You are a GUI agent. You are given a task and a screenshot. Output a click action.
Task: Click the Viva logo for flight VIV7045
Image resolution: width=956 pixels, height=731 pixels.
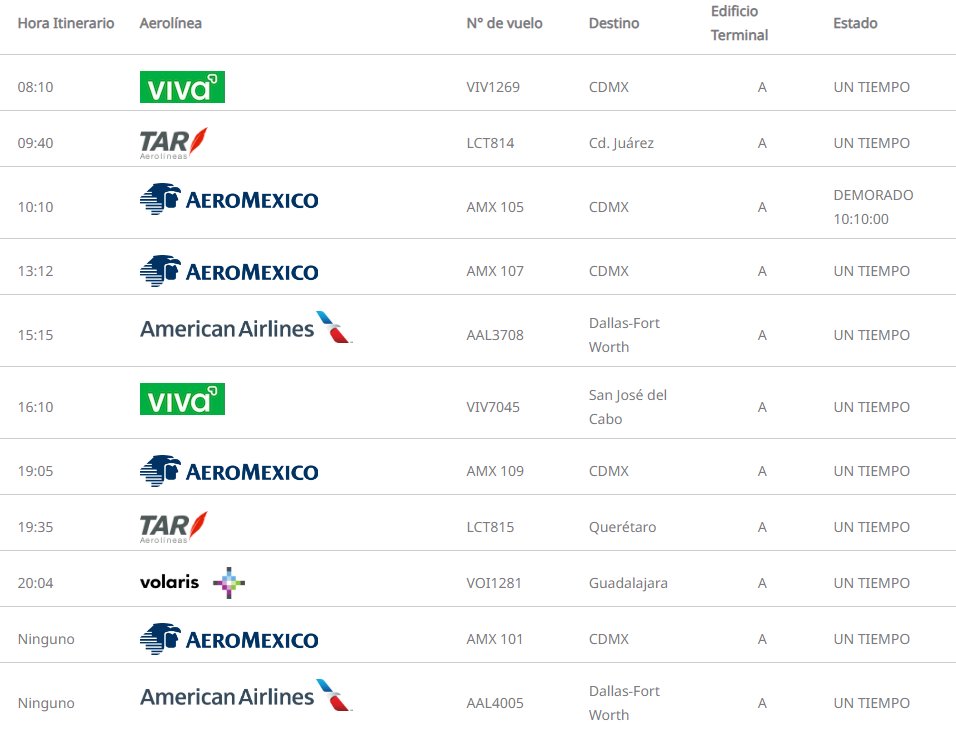182,399
